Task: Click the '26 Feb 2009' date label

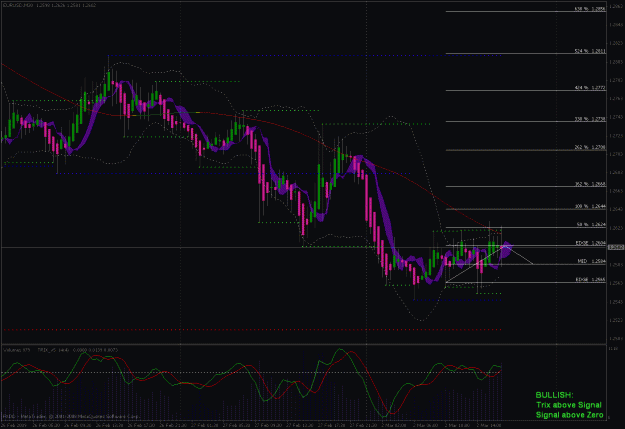Action: click(x=14, y=425)
